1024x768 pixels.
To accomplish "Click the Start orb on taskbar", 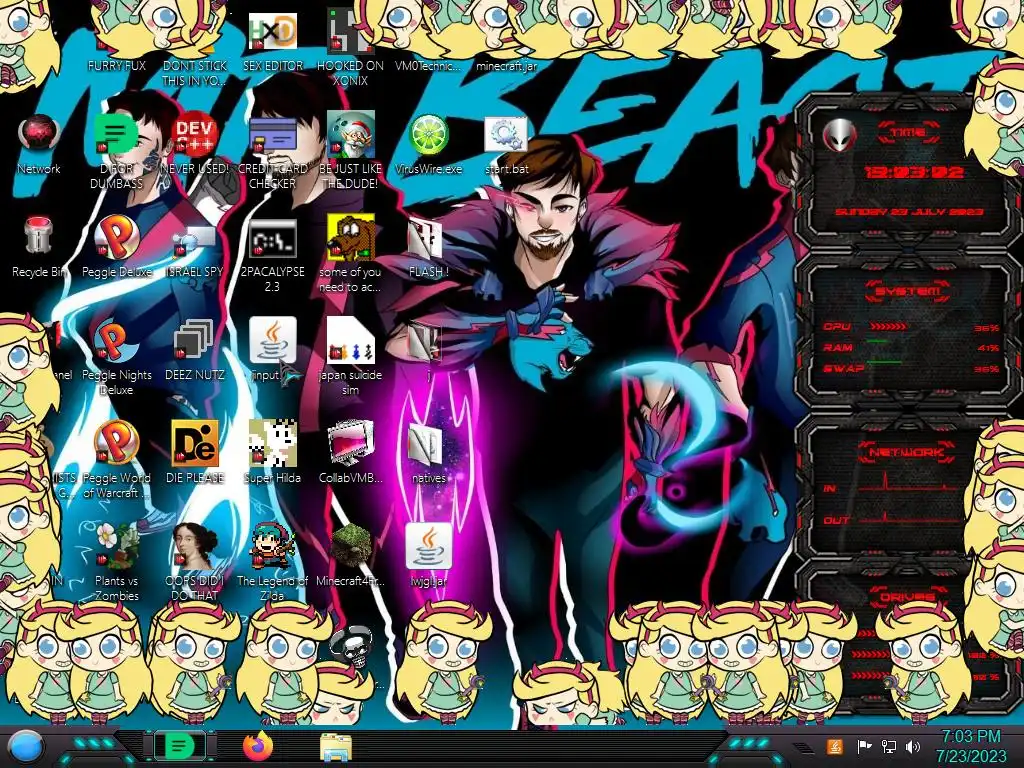I will click(25, 747).
